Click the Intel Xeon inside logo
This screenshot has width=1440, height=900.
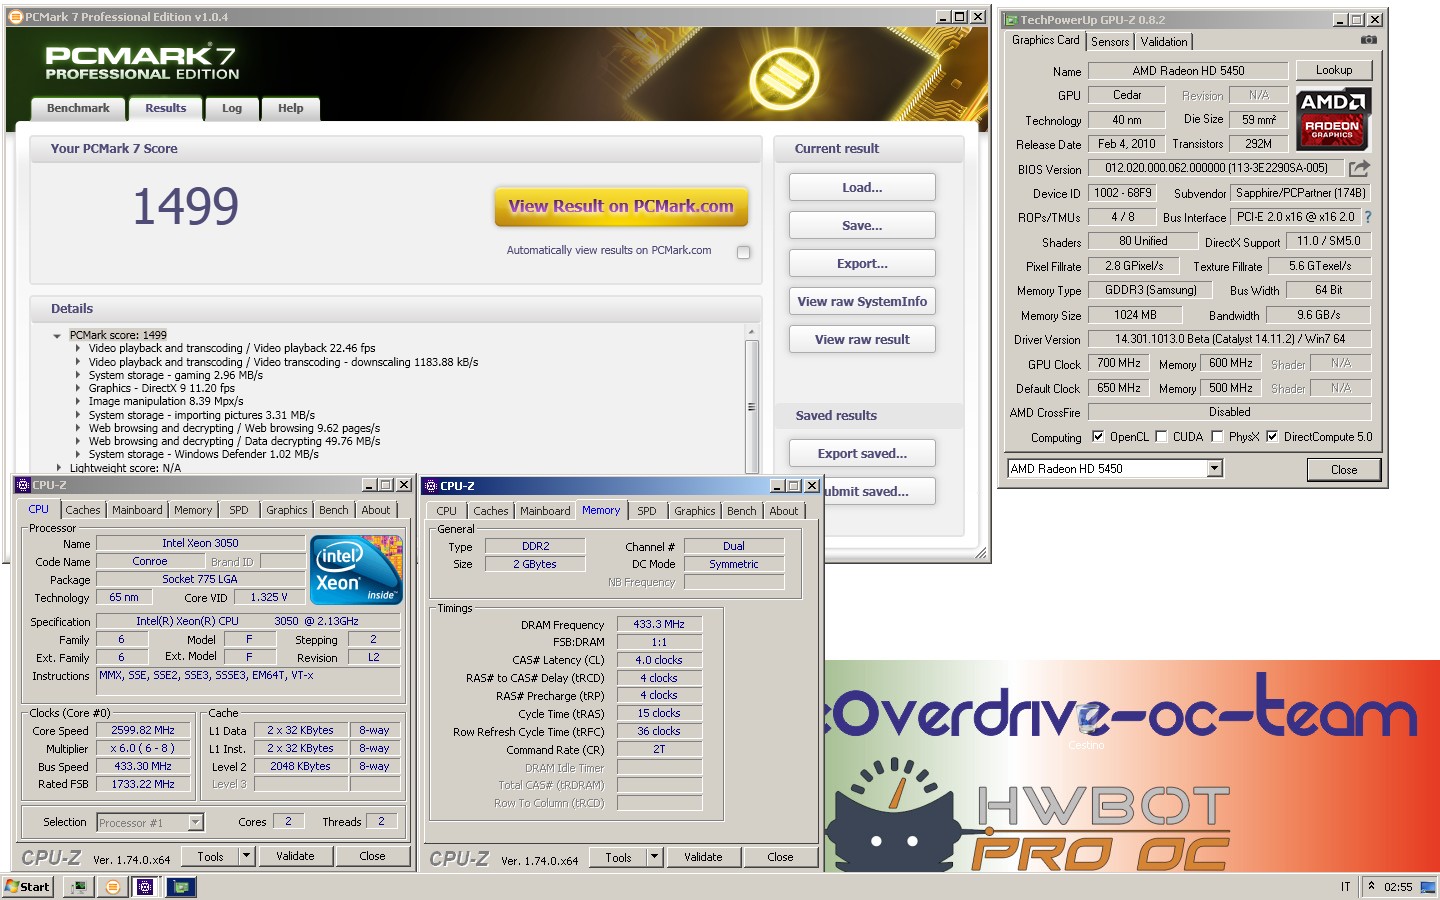(x=357, y=569)
